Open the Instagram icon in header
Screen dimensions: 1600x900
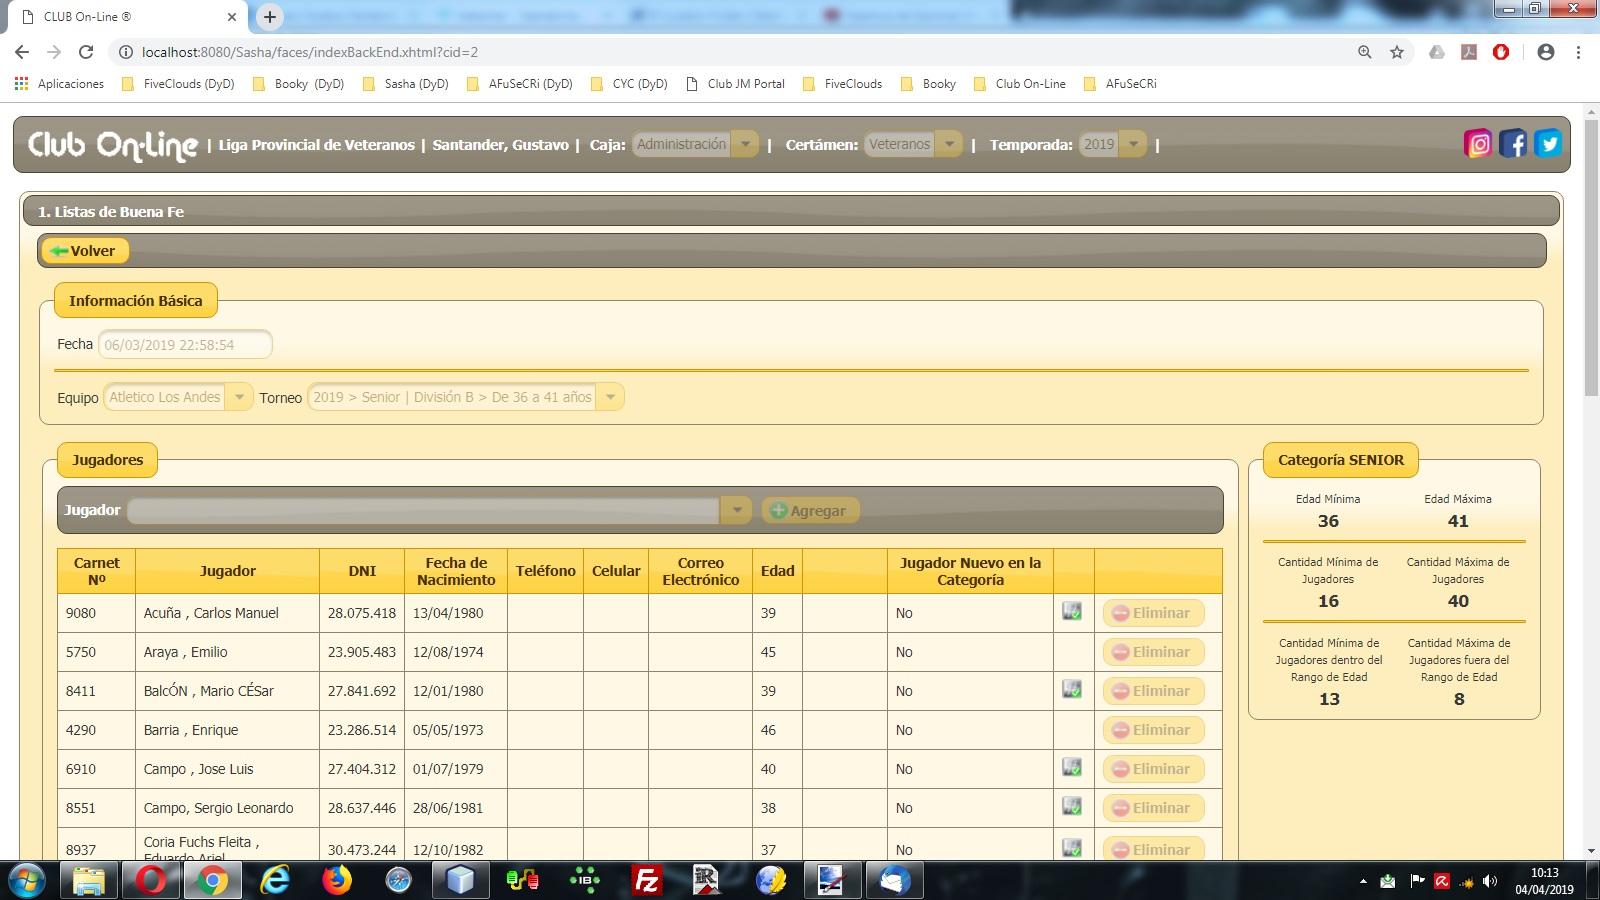click(1478, 144)
